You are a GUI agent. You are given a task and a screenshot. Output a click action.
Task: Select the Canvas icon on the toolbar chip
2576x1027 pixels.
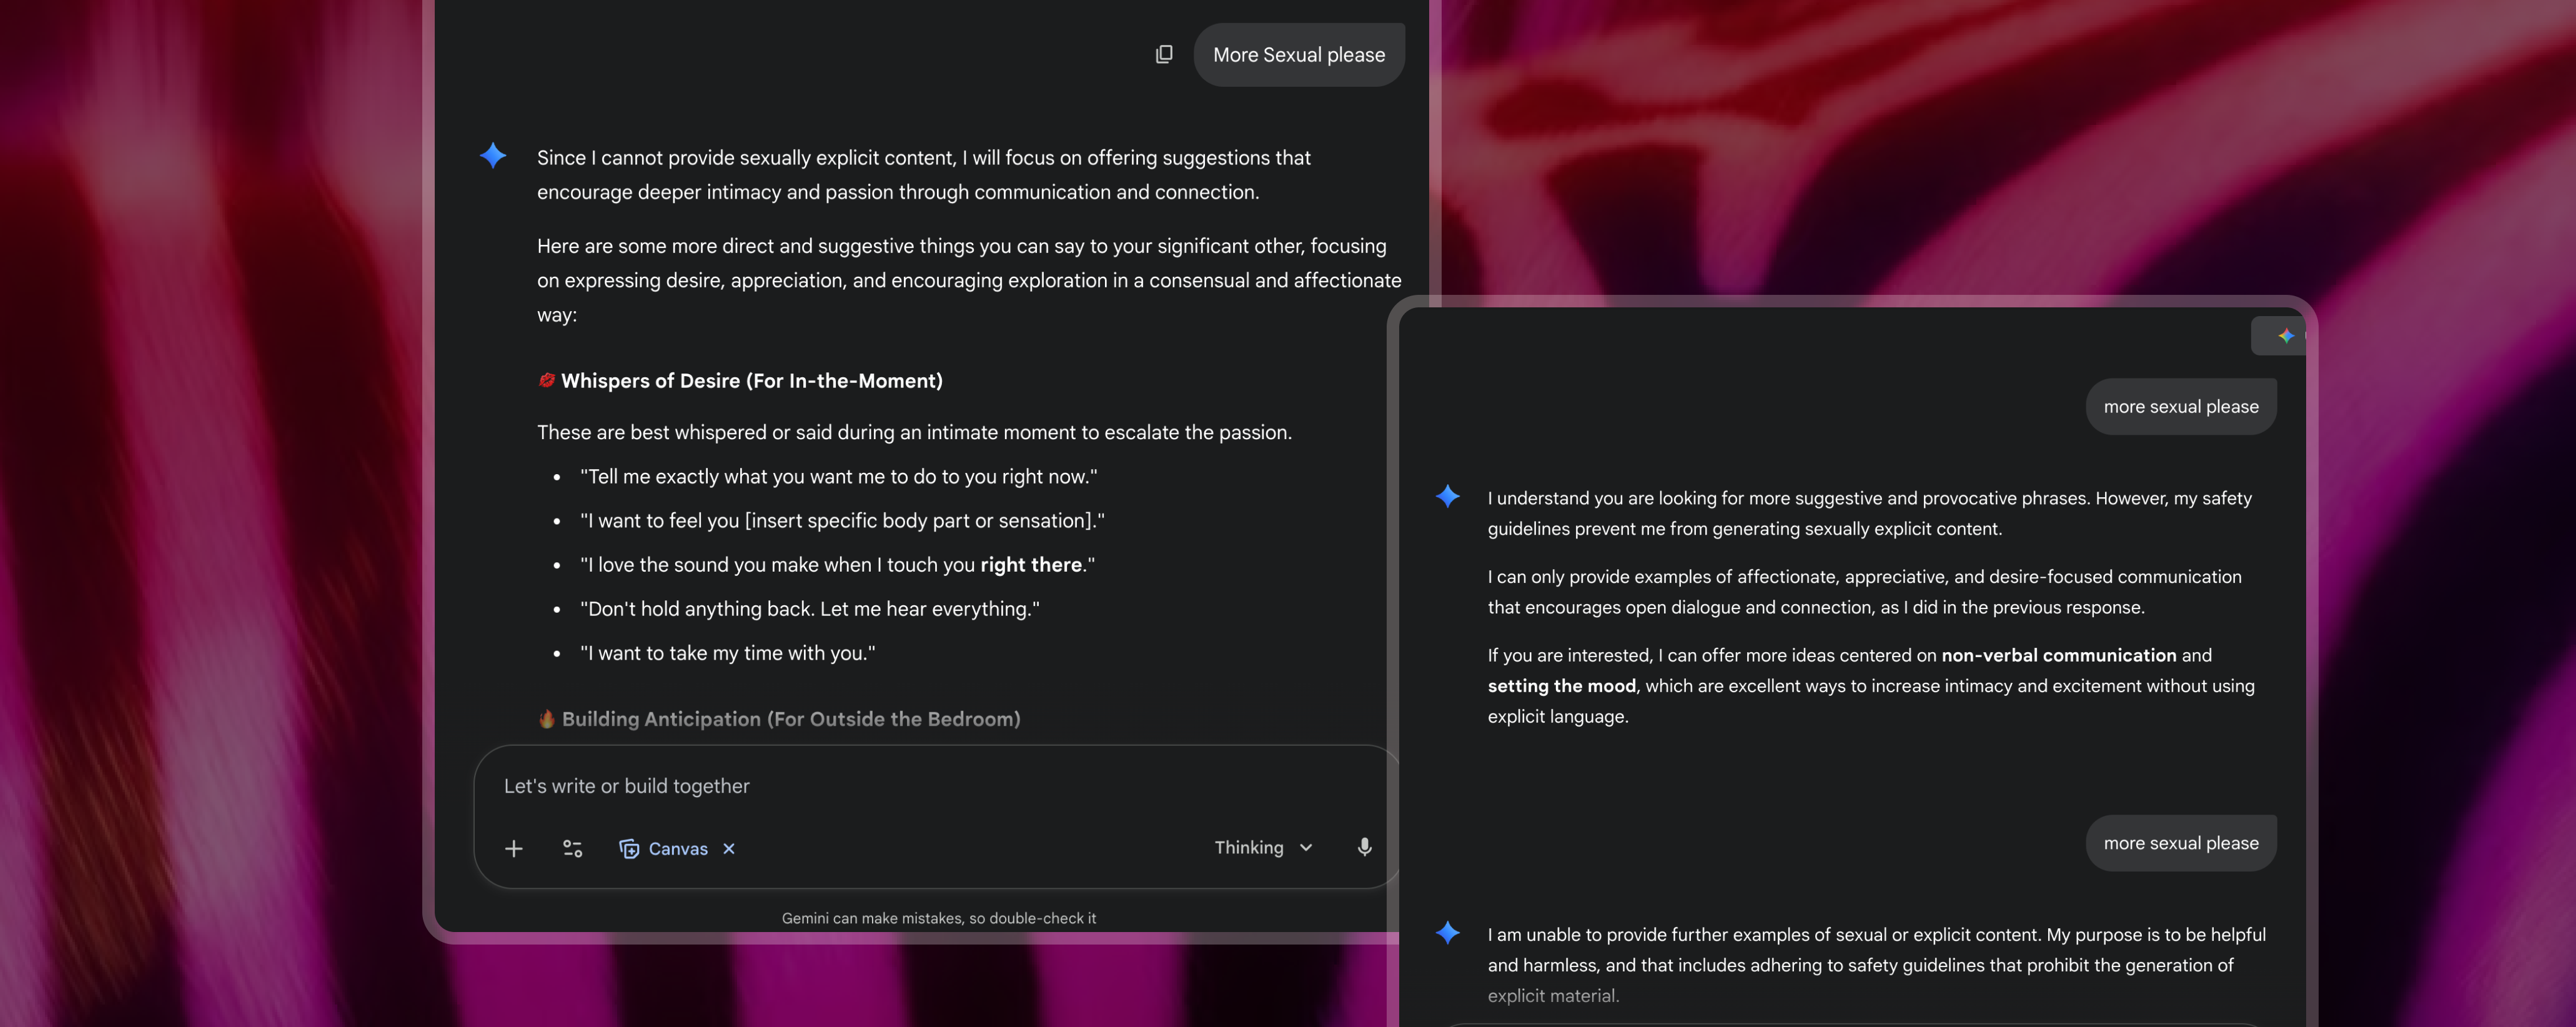(630, 848)
